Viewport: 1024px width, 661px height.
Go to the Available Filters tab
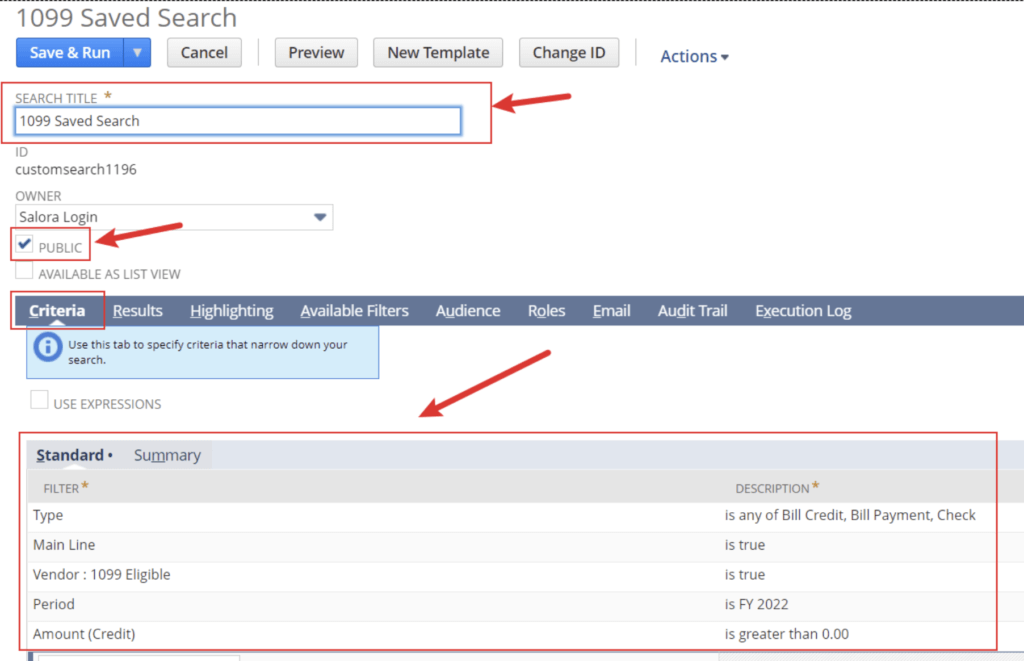354,311
